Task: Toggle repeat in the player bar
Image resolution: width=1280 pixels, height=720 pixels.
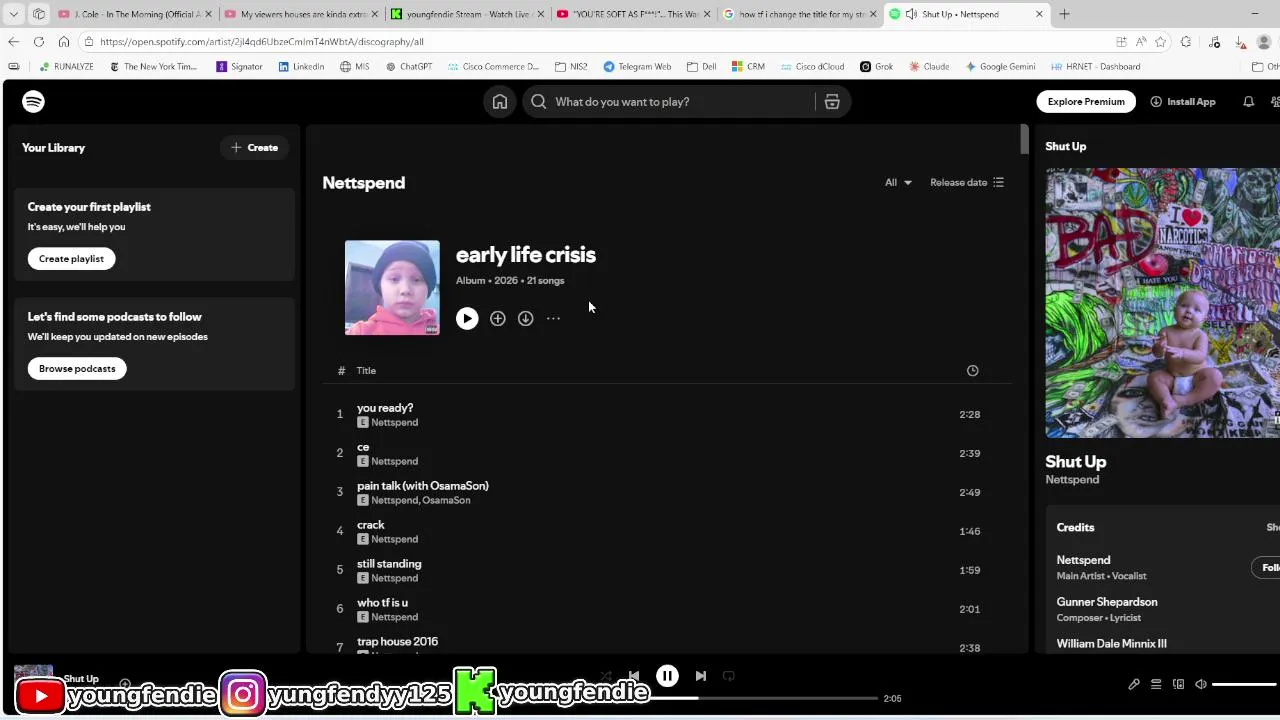Action: coord(729,676)
